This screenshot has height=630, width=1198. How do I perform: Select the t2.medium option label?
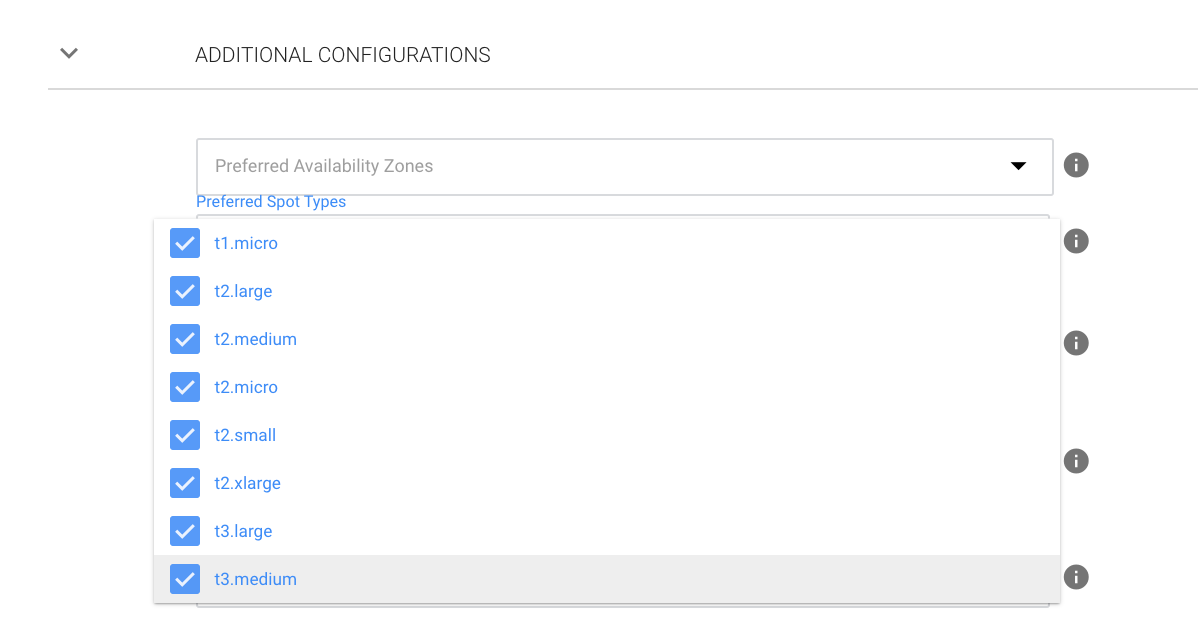coord(255,339)
